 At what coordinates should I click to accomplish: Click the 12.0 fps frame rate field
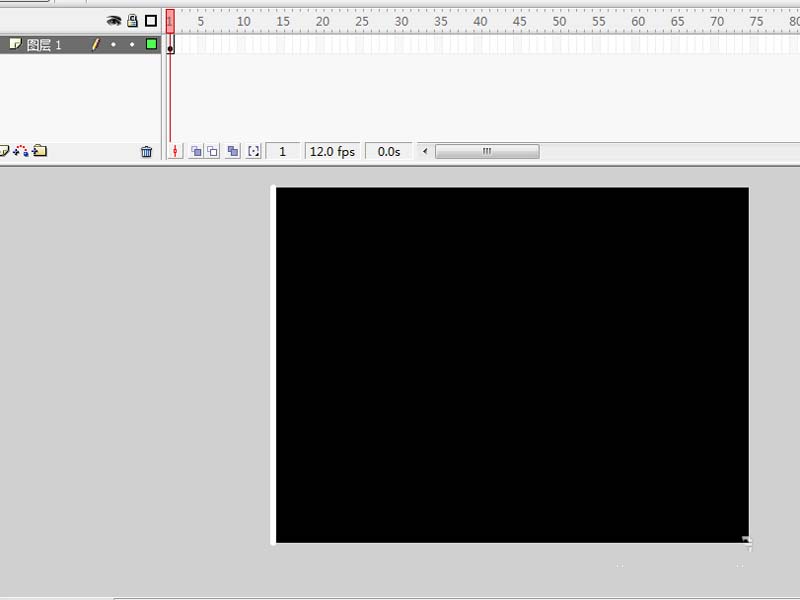(332, 152)
